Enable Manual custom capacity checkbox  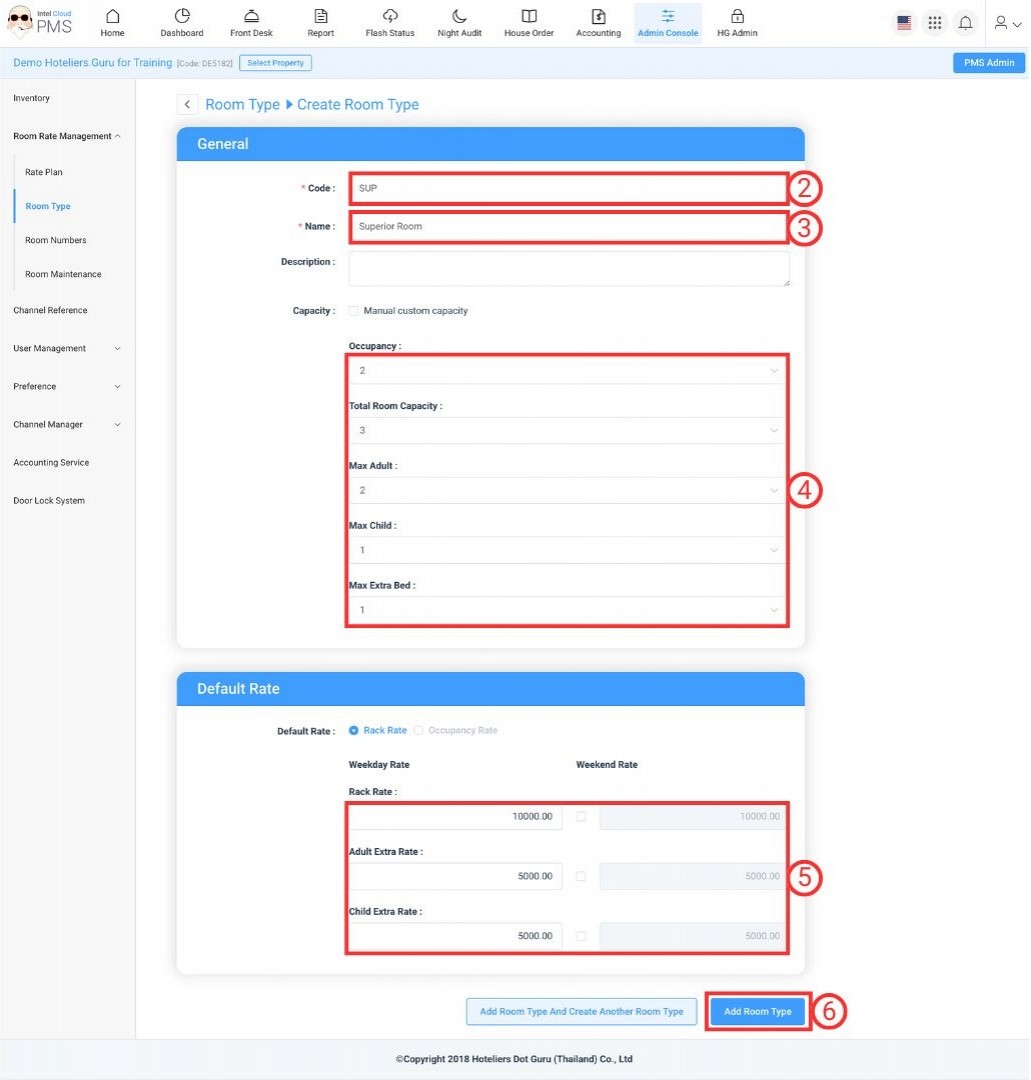(x=353, y=311)
